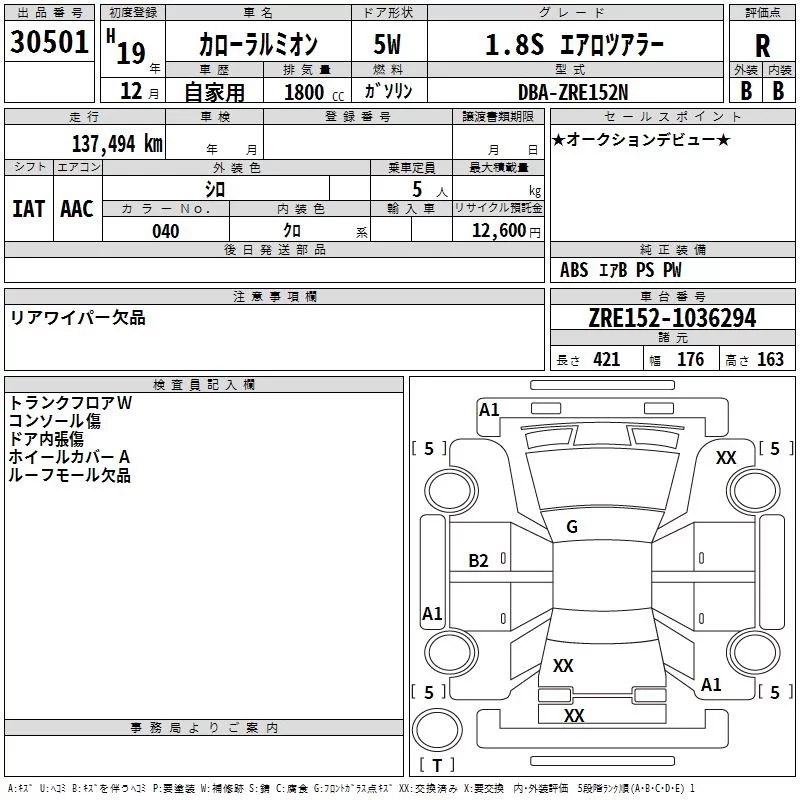Viewport: 800px width, 800px height.
Task: Click the mileage value 137,494 km
Action: click(117, 143)
